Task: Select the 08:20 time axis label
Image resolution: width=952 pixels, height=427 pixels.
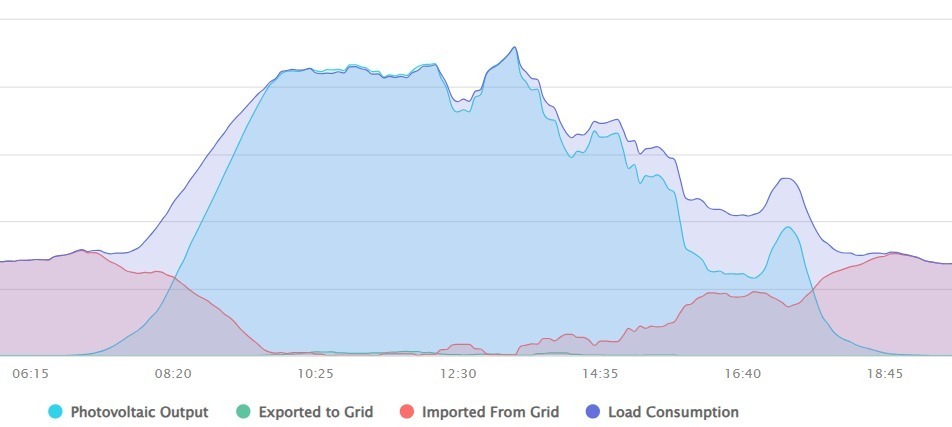Action: (174, 374)
